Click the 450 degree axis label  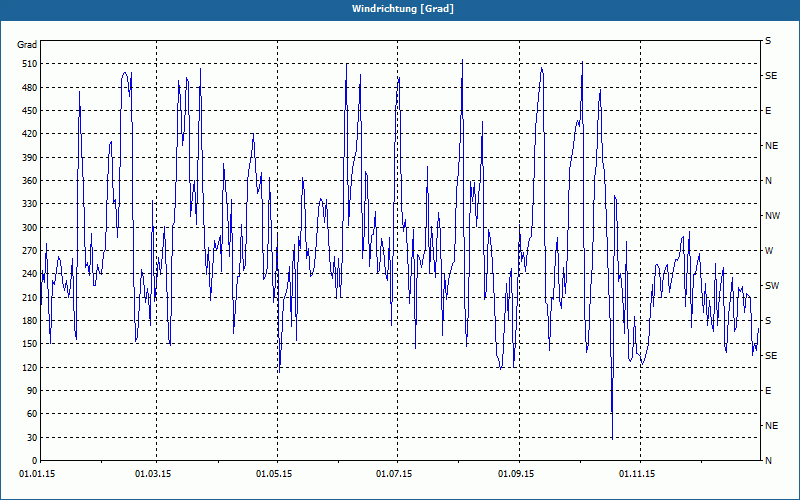pyautogui.click(x=30, y=111)
